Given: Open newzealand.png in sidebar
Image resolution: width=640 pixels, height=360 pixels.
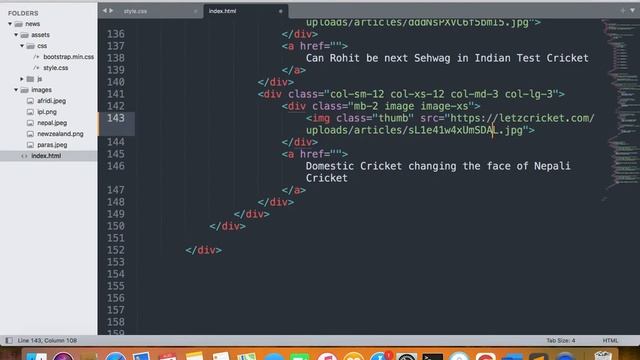Looking at the screenshot, I should coord(60,134).
